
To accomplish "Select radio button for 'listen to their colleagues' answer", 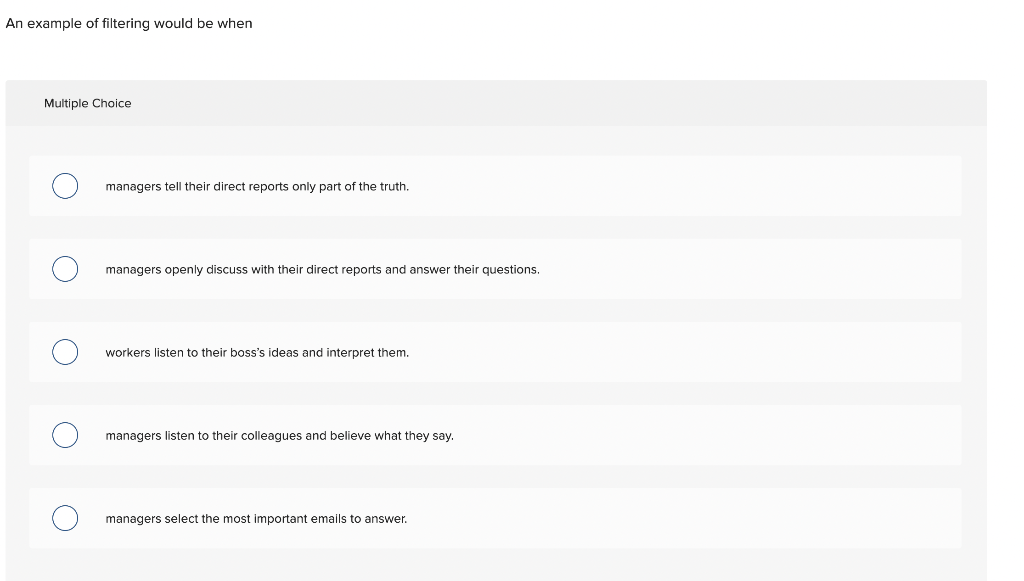I will point(65,435).
